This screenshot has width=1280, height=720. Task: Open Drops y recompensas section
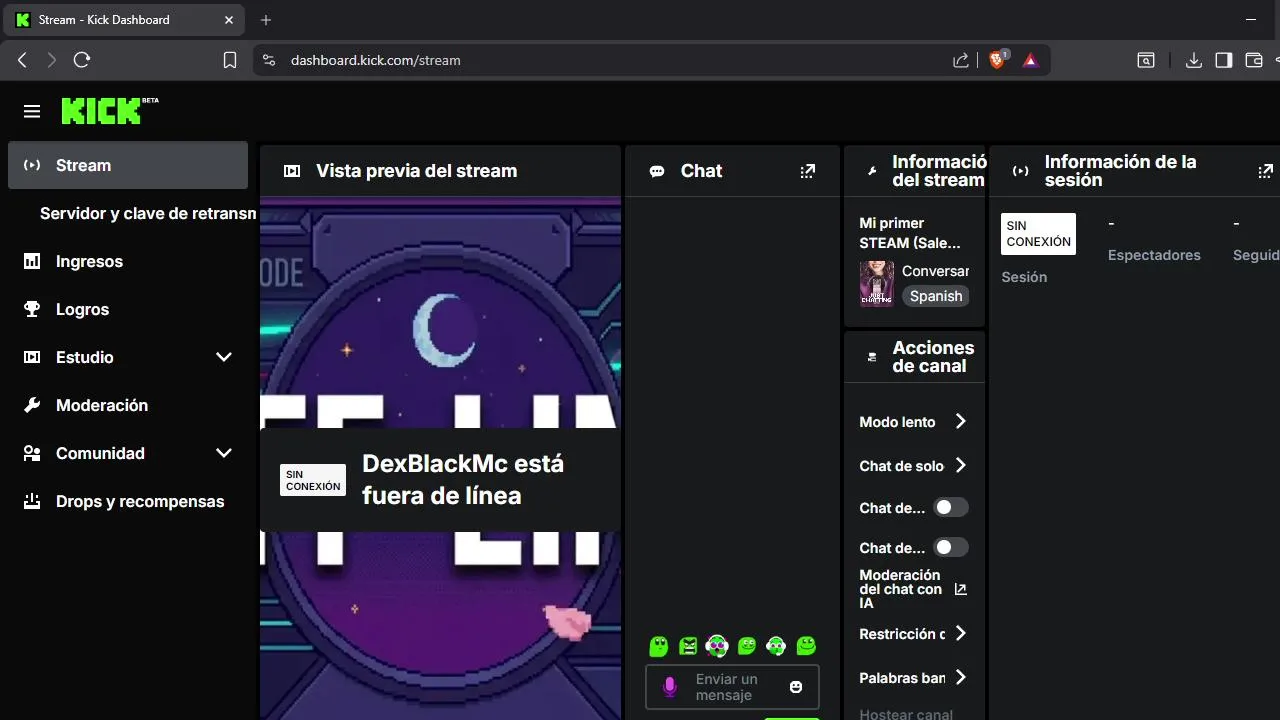(128, 501)
